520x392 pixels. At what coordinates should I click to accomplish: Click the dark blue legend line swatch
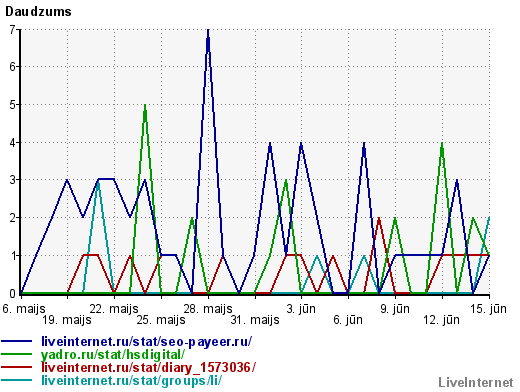coord(17,341)
